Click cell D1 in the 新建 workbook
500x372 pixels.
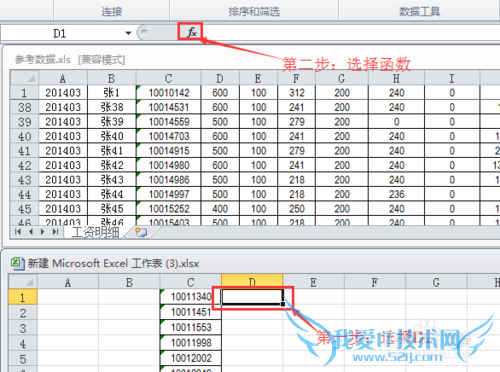click(x=252, y=297)
